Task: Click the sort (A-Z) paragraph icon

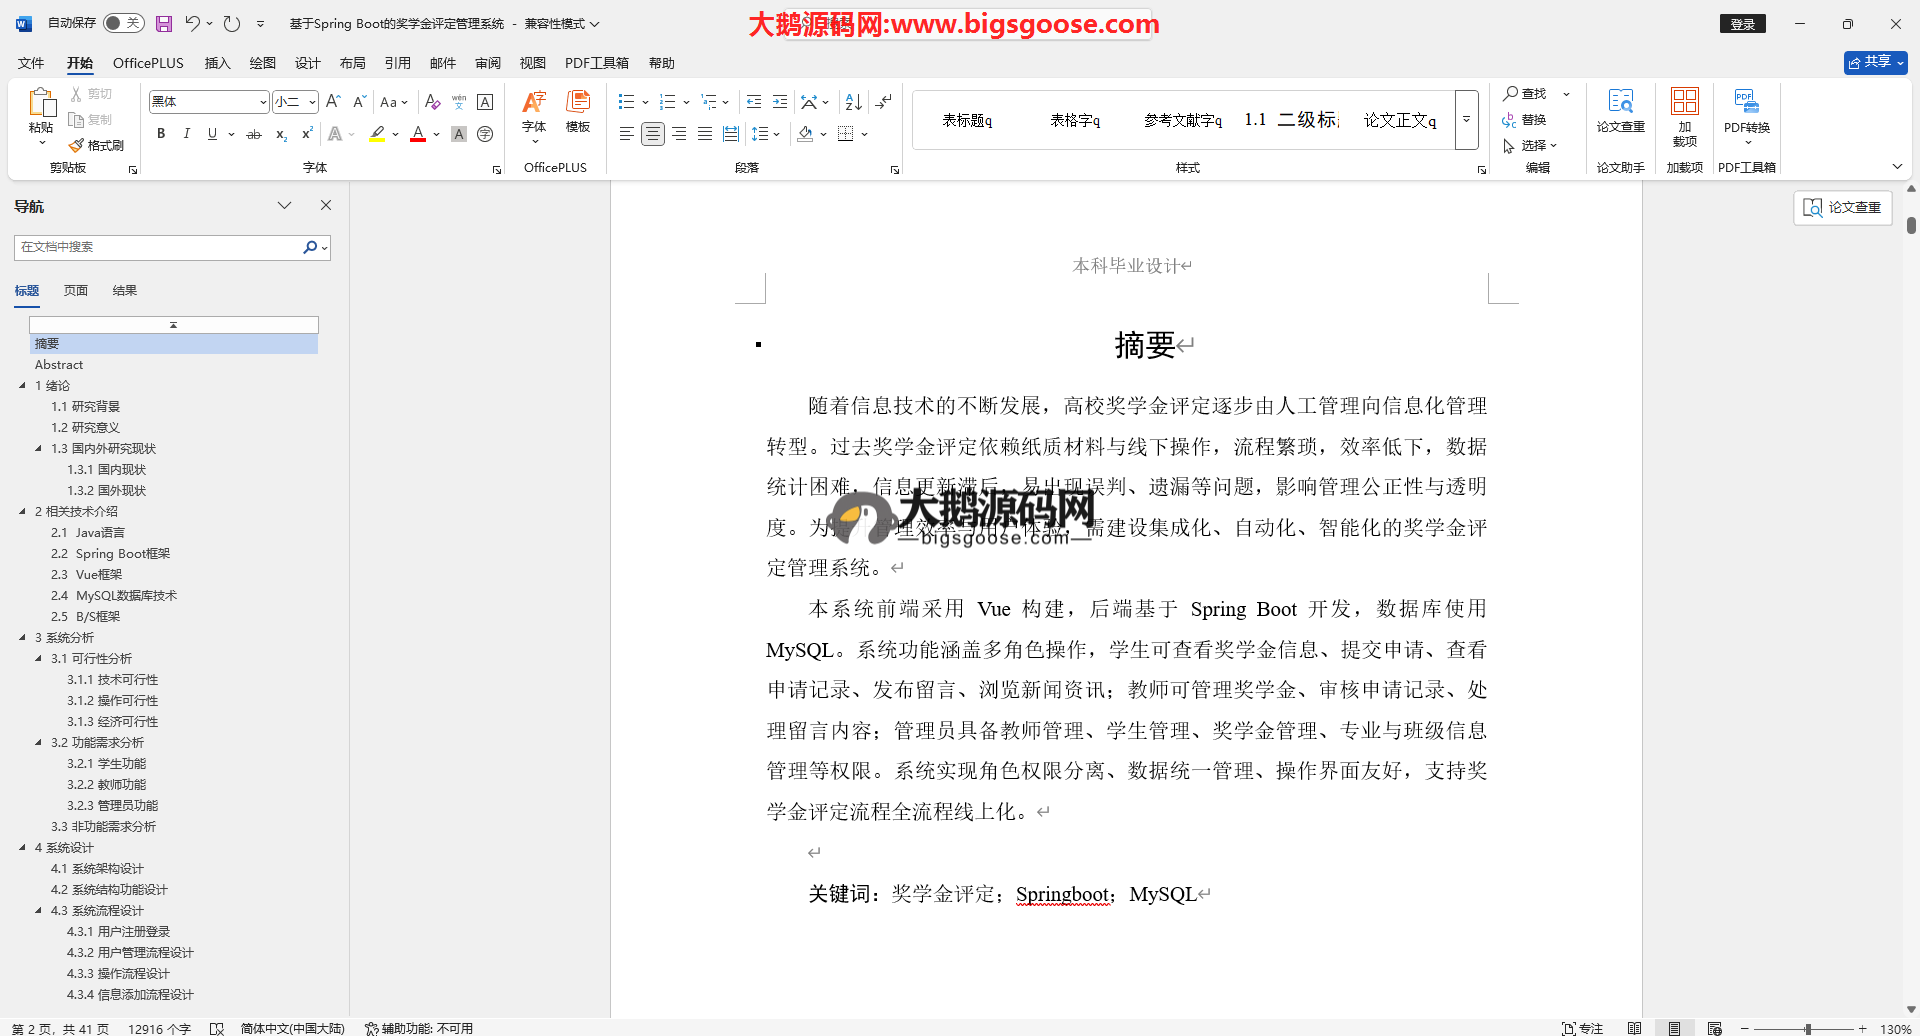Action: [x=853, y=102]
